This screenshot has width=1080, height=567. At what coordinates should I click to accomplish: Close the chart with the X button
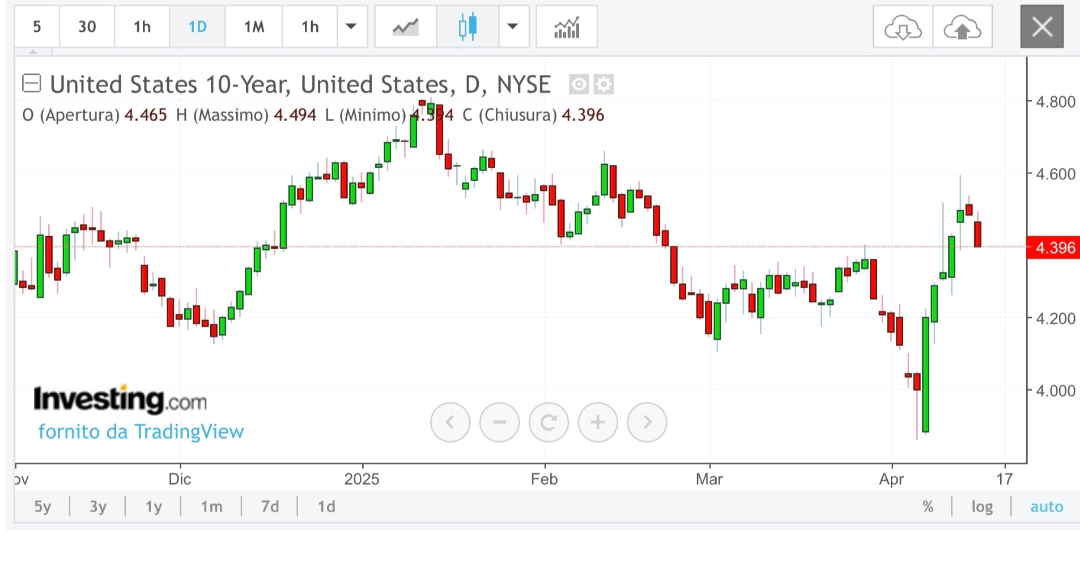(1042, 27)
